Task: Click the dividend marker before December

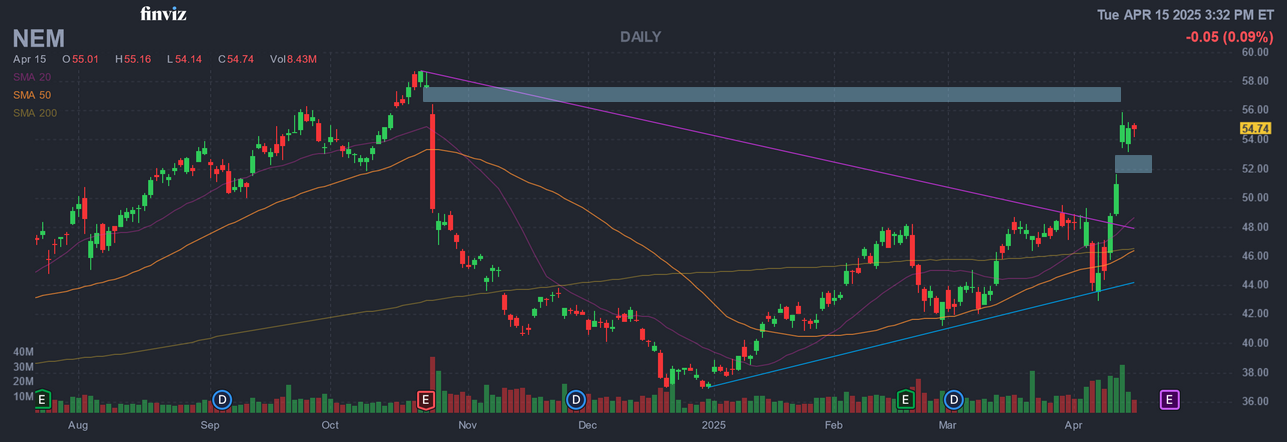Action: (576, 400)
